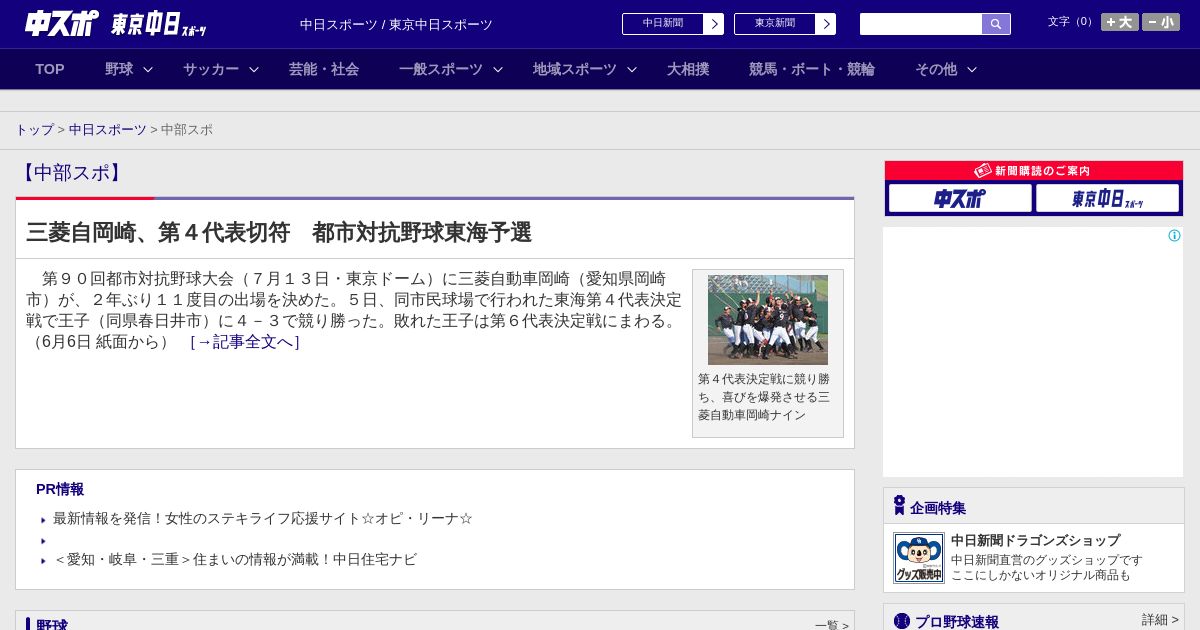This screenshot has width=1200, height=630.
Task: Open the 三菱自岡崎 article headline
Action: [x=279, y=232]
